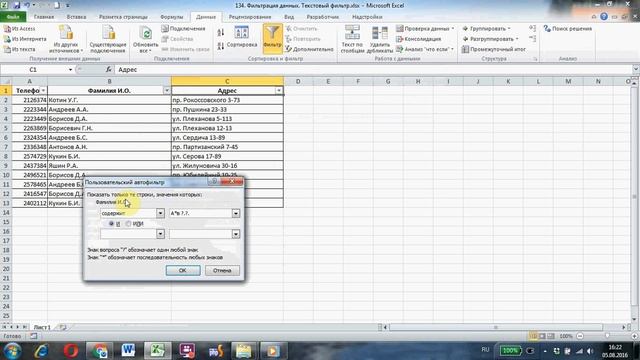Open Проверка данных dropdown
Viewport: 640px width, 360px height.
pos(425,29)
